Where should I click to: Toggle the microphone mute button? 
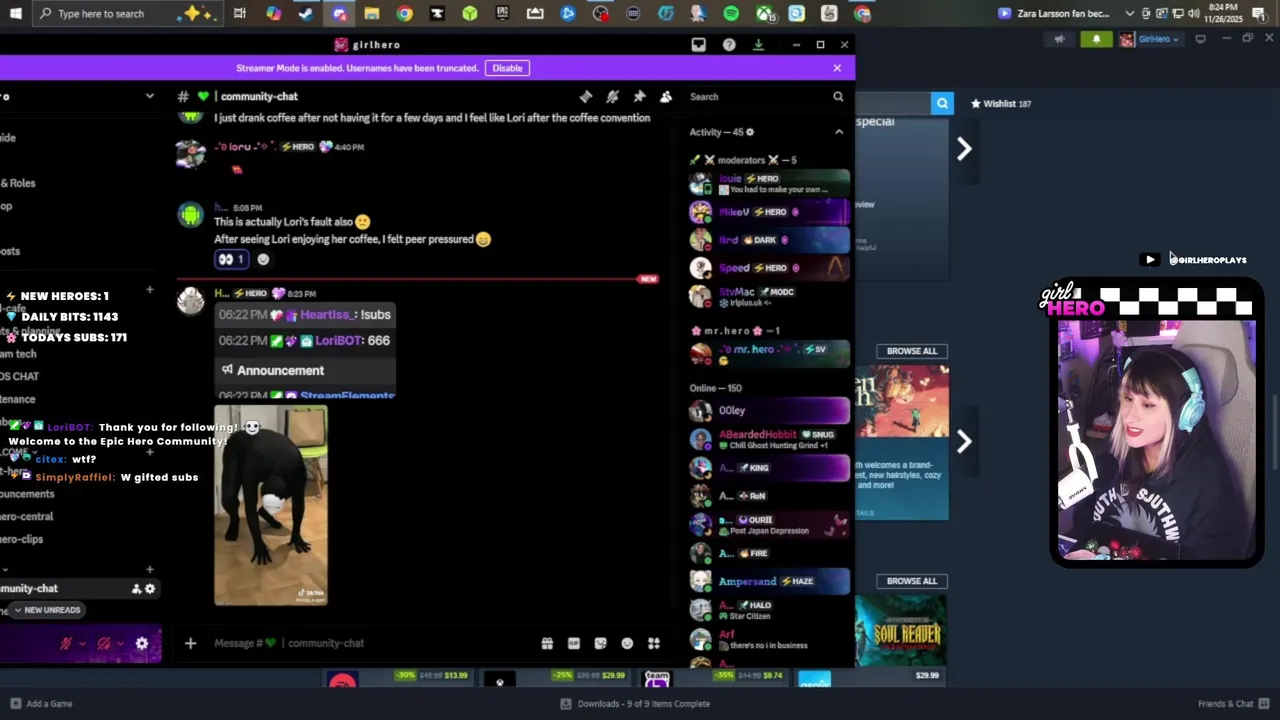(66, 644)
